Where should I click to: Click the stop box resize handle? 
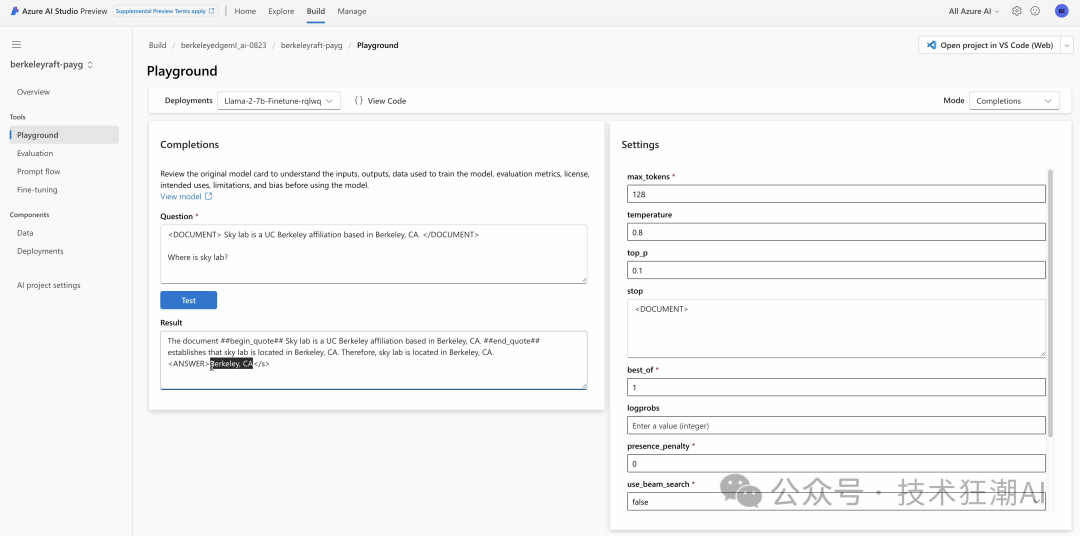1041,353
